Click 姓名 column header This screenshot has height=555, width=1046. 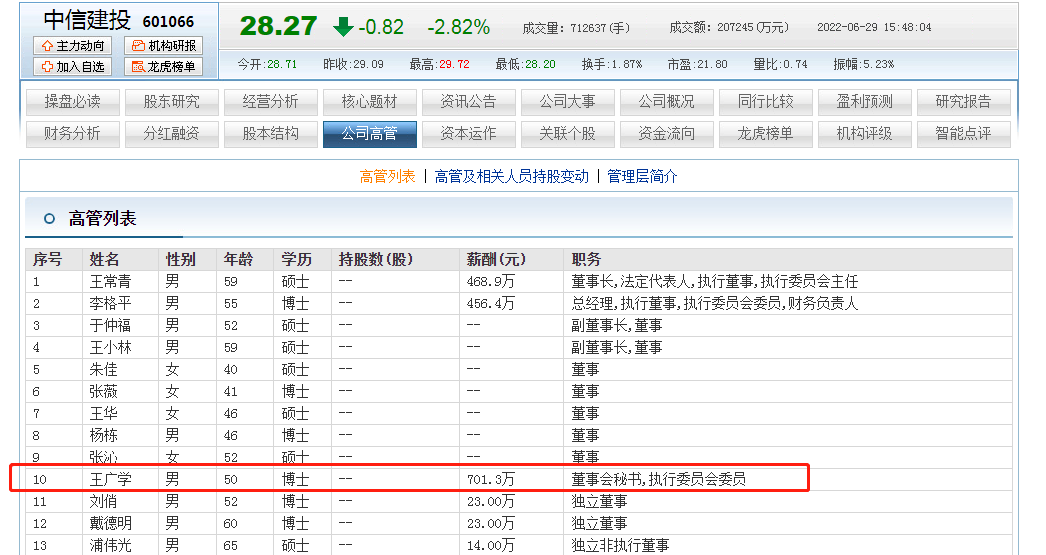[x=105, y=259]
